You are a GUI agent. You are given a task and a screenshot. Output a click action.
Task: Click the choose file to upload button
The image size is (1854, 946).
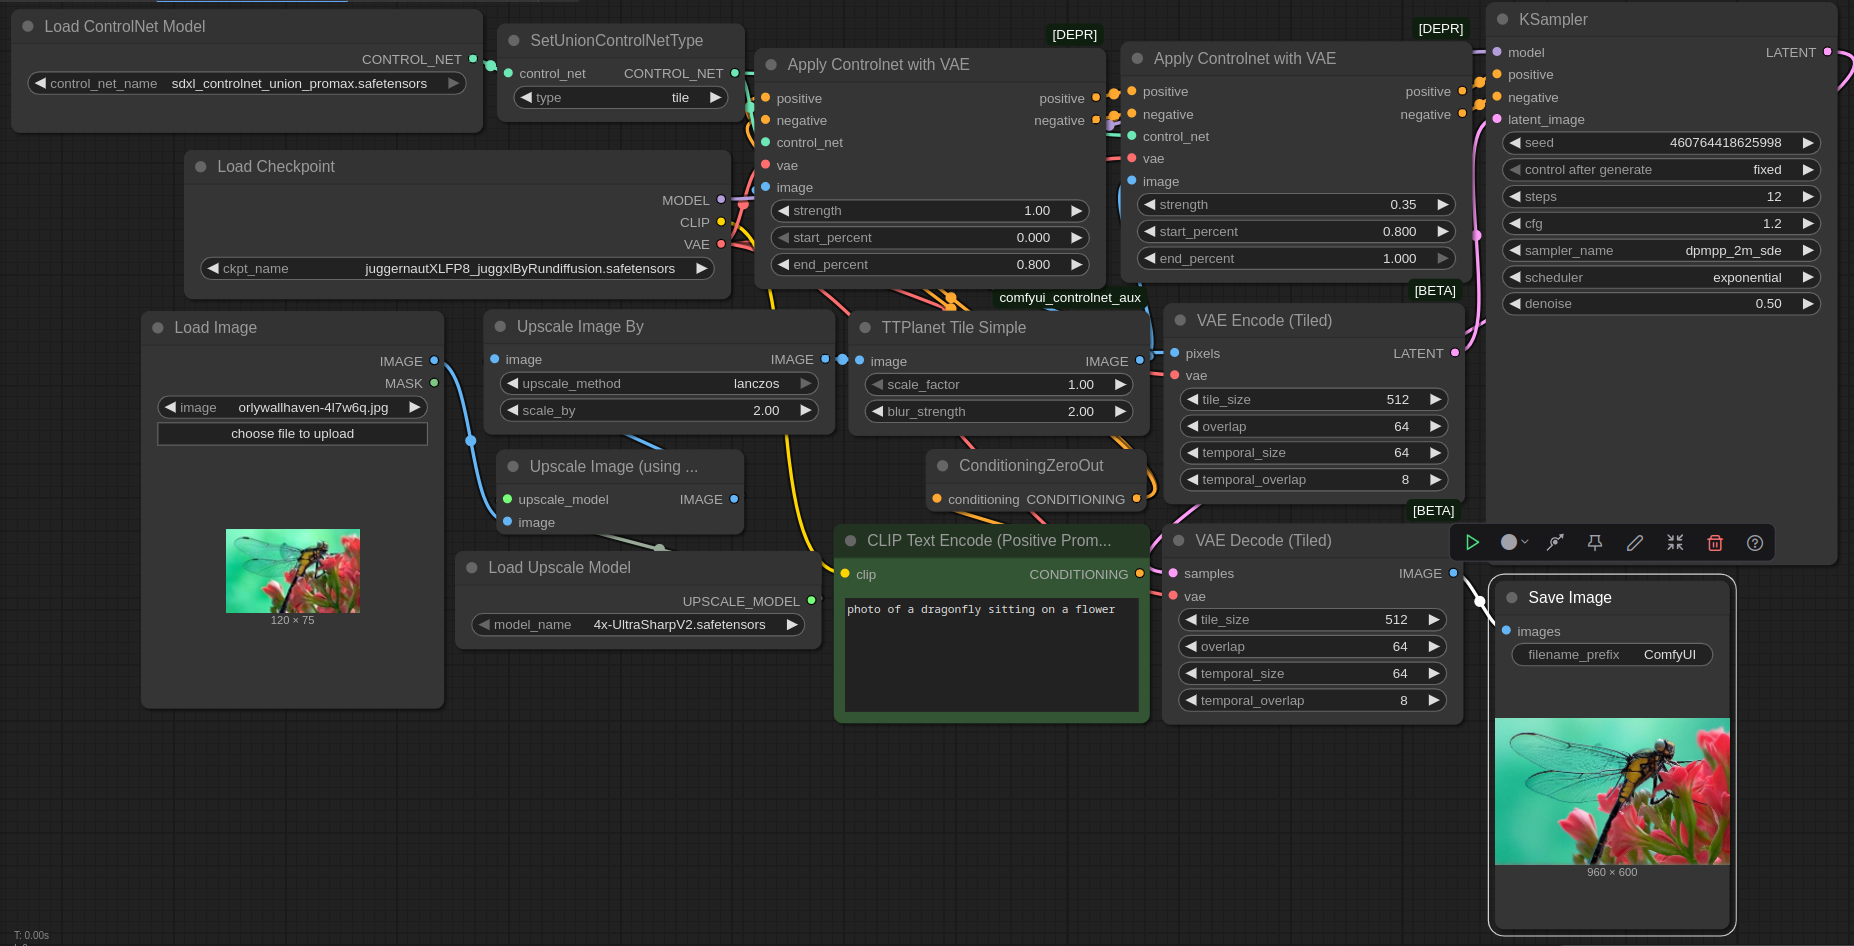point(292,434)
